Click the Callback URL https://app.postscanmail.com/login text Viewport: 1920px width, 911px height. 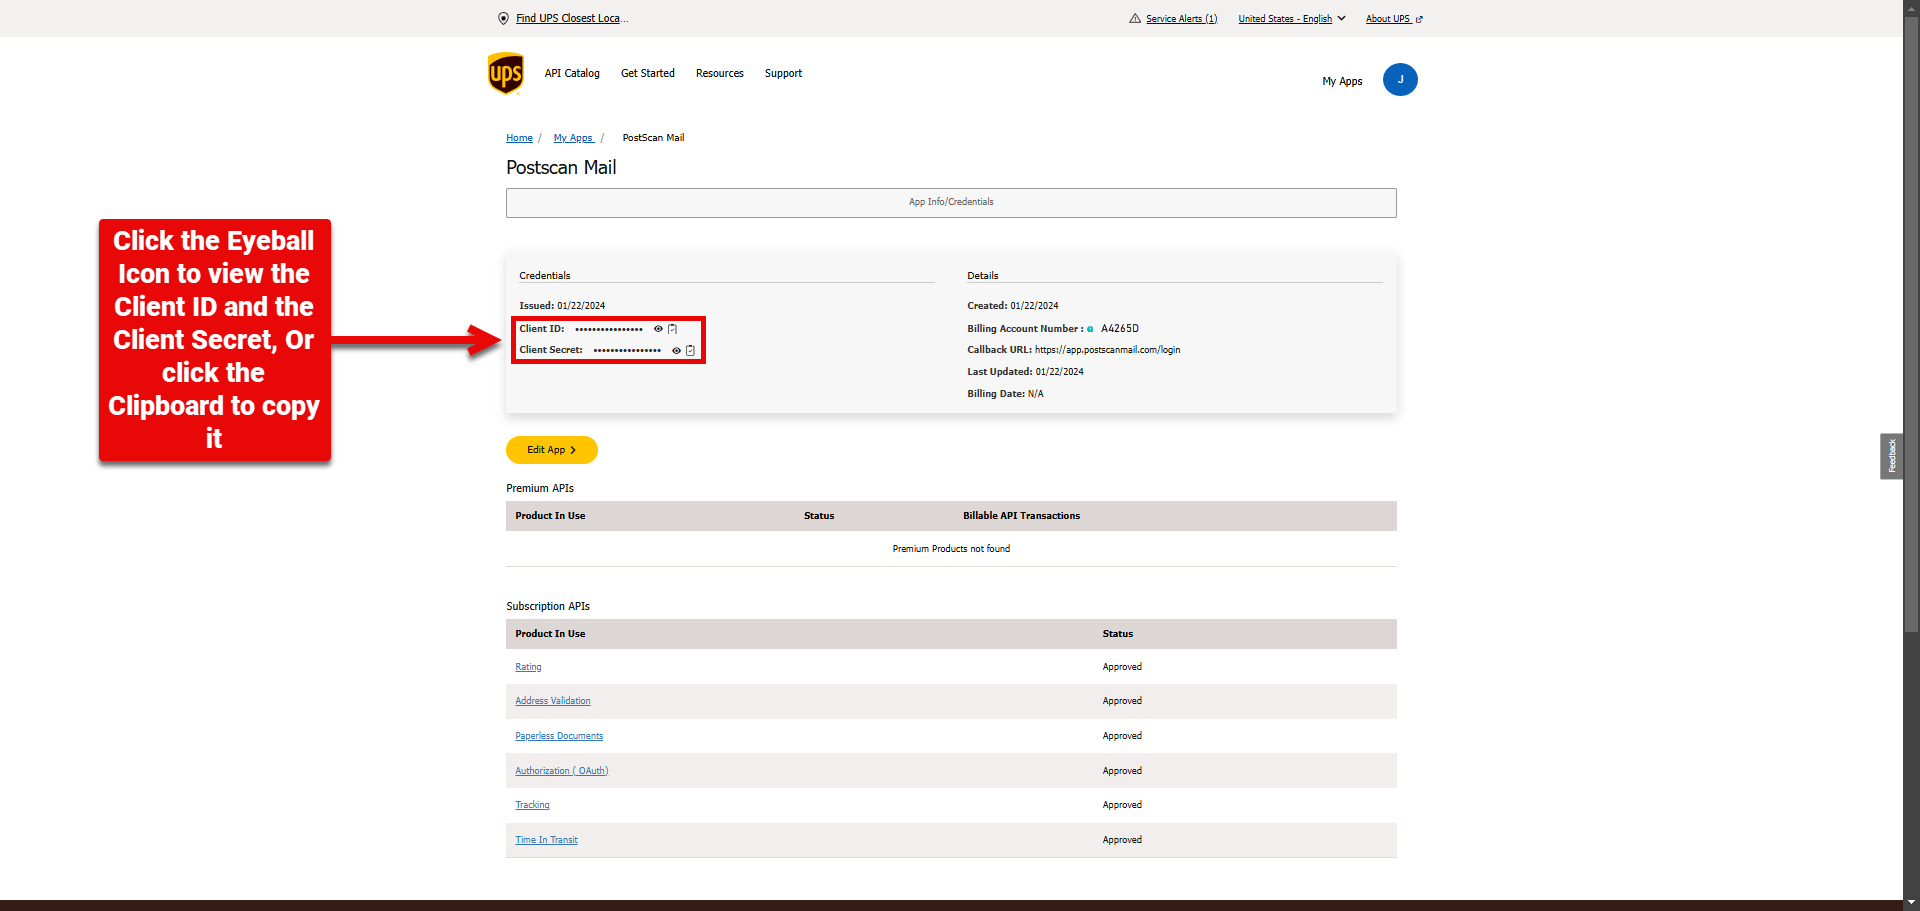click(x=1107, y=350)
